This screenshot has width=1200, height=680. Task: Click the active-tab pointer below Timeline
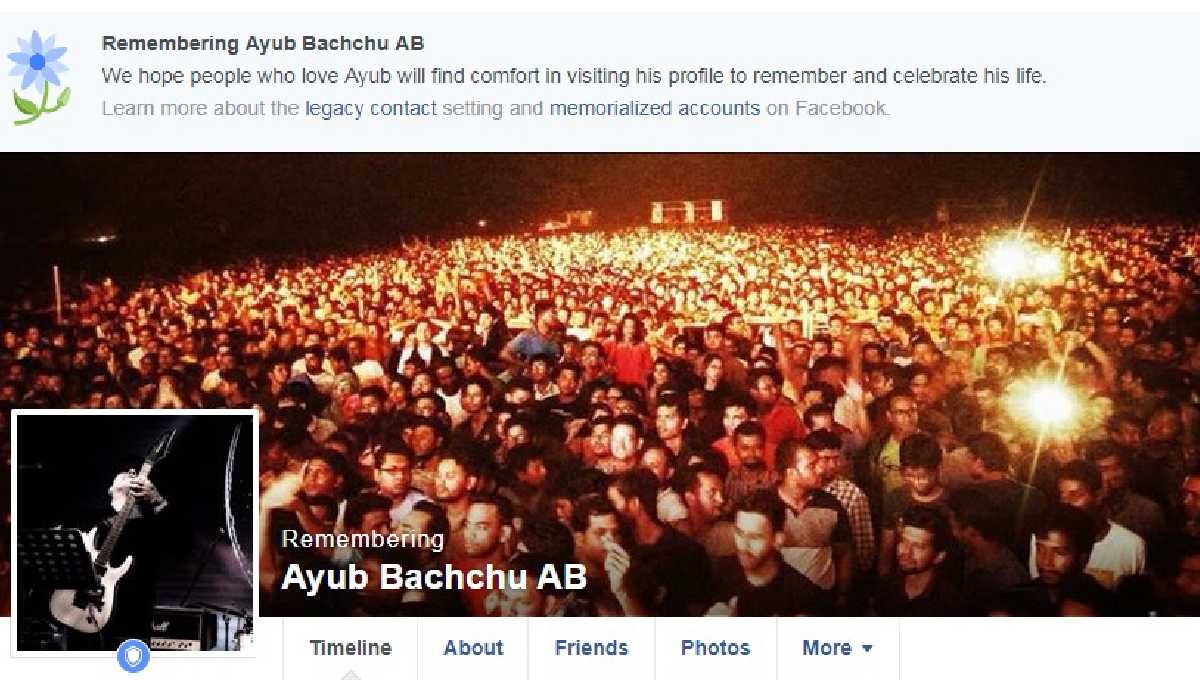[350, 675]
